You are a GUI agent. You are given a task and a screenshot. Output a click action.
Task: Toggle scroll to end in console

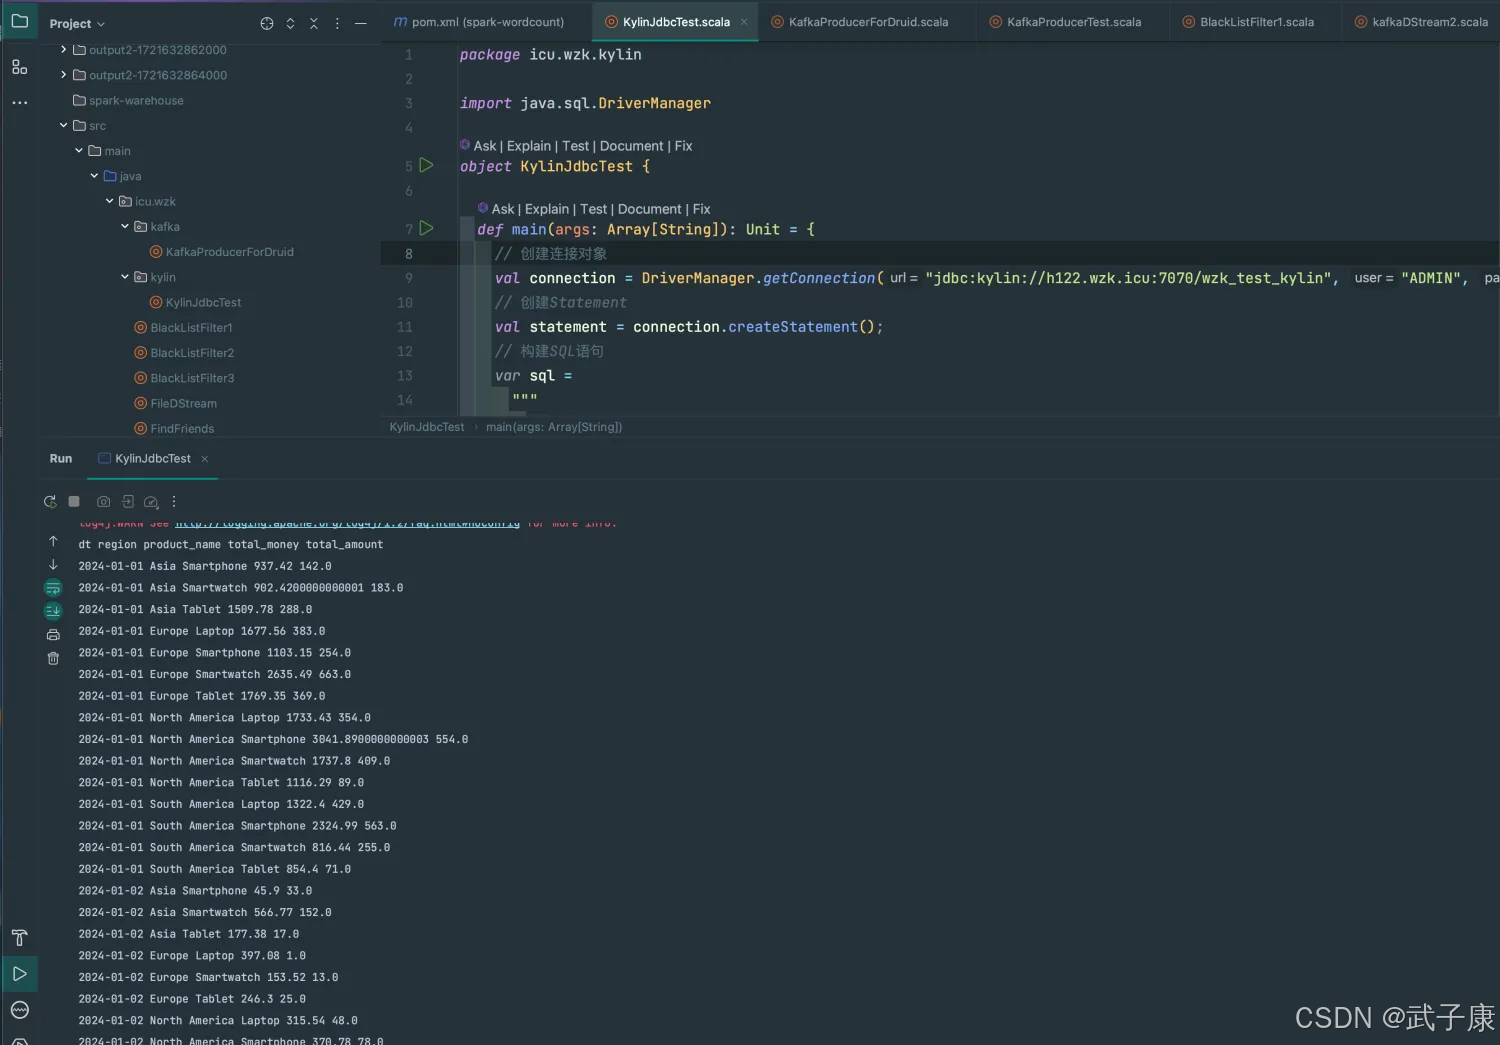point(53,611)
